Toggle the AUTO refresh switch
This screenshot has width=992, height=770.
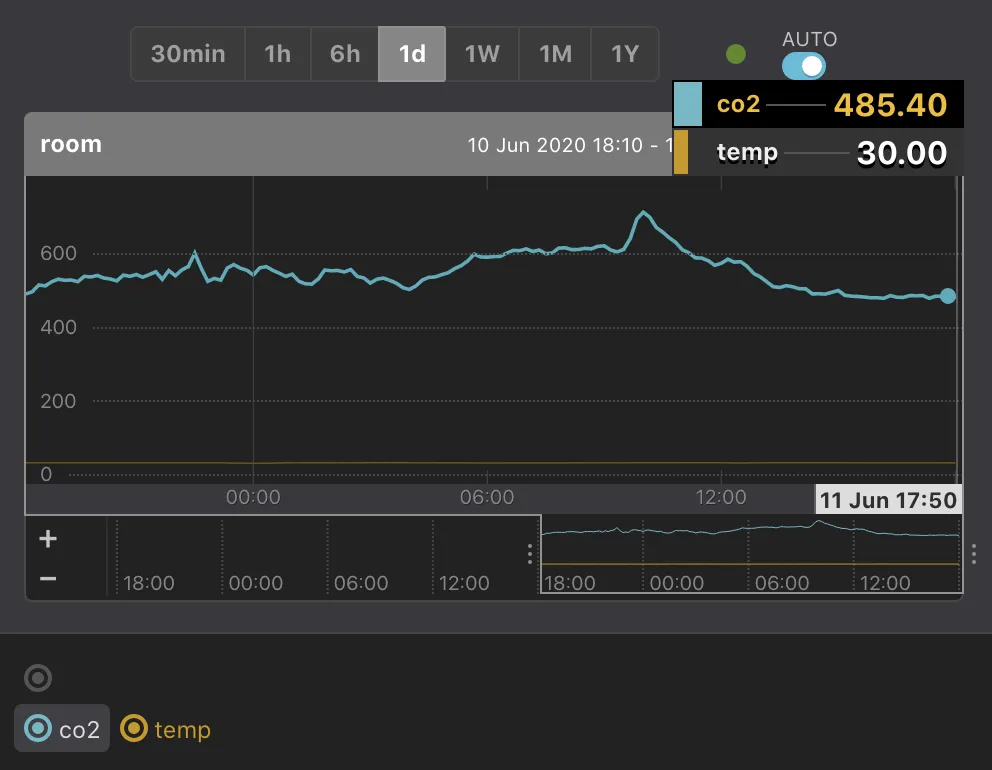804,66
